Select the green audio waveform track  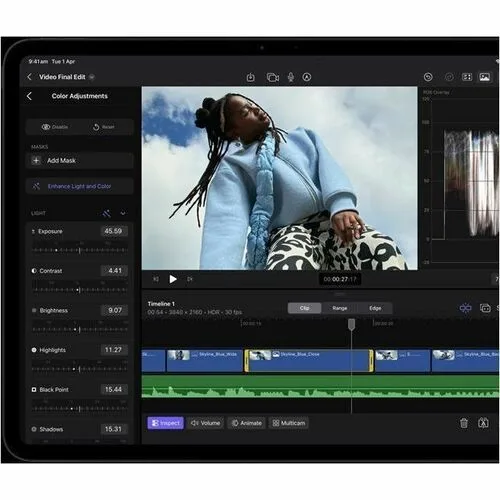pyautogui.click(x=320, y=387)
